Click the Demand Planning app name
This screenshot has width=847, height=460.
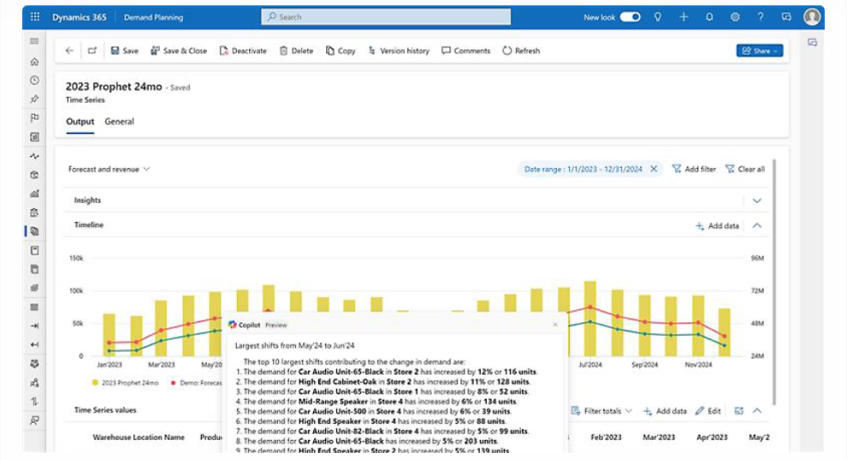point(153,17)
